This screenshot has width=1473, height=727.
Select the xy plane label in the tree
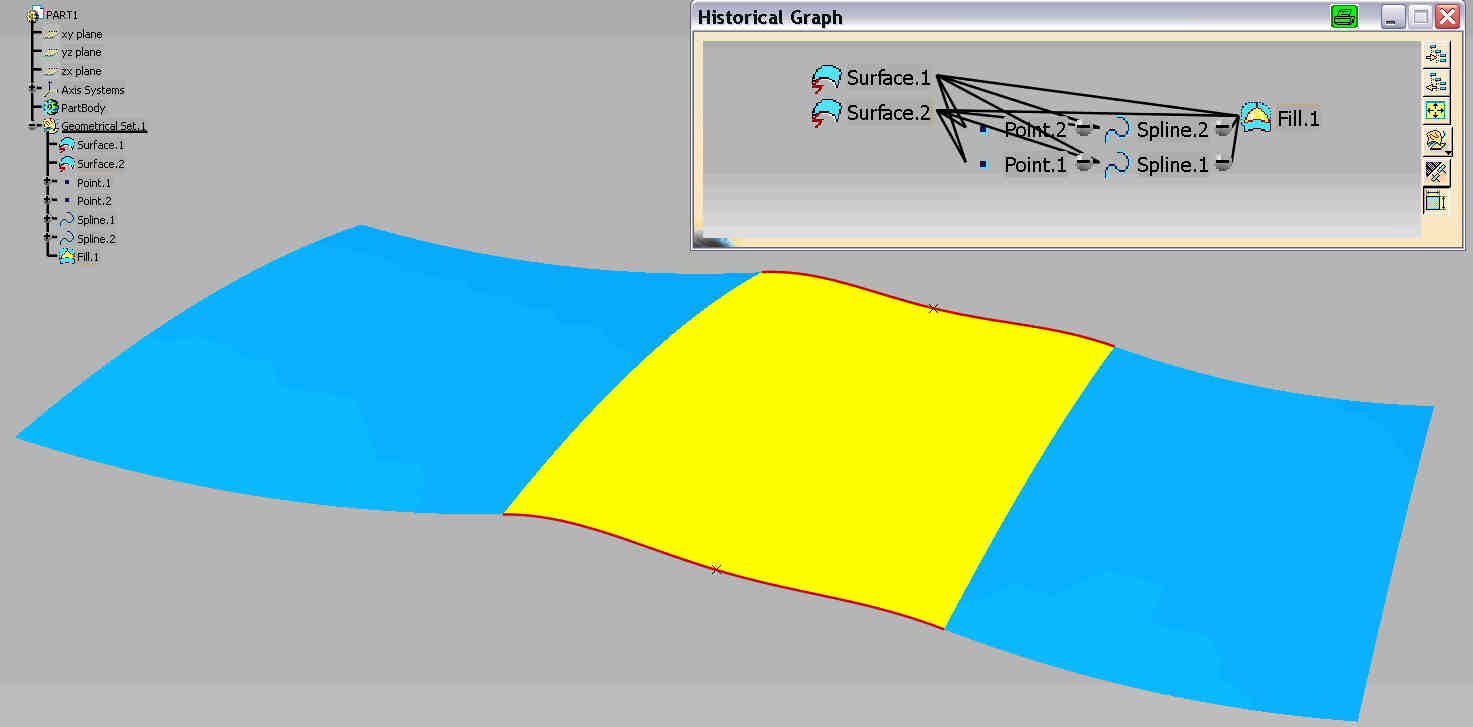pos(82,34)
